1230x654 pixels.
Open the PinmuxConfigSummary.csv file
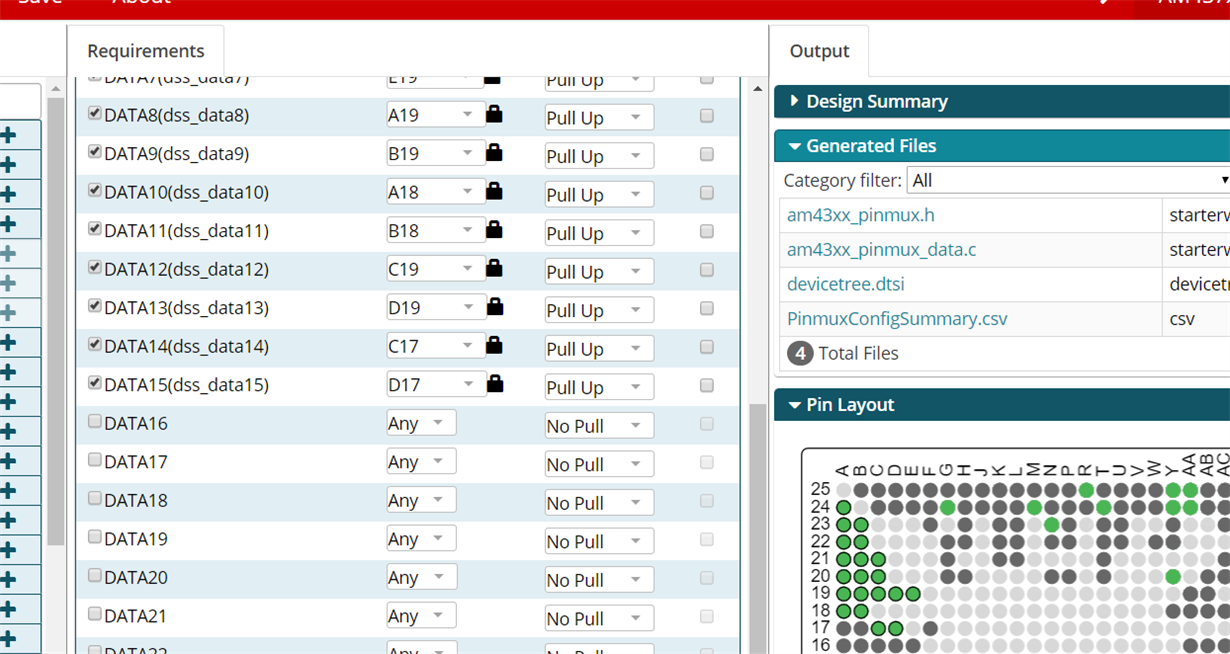coord(897,319)
